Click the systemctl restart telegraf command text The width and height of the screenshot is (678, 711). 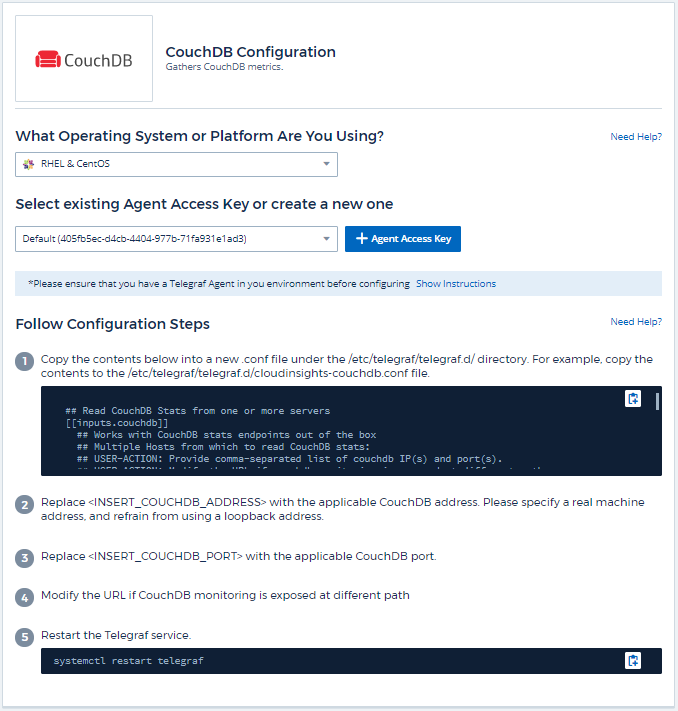click(128, 661)
